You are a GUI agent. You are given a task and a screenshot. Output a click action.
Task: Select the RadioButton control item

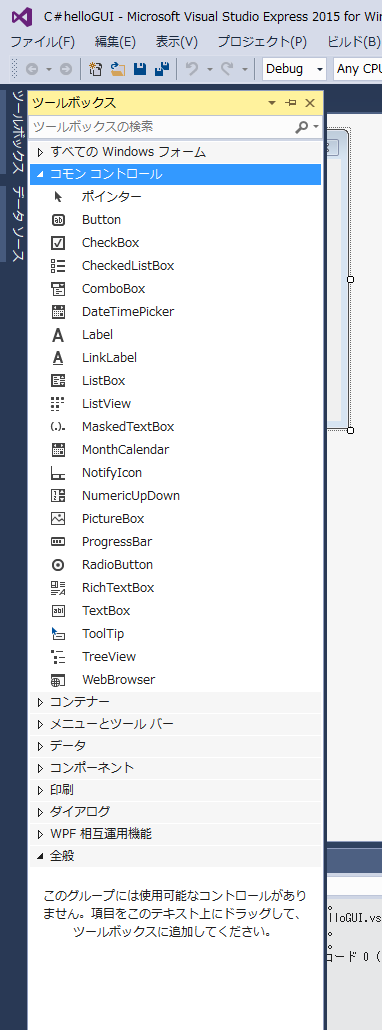[x=176, y=565]
